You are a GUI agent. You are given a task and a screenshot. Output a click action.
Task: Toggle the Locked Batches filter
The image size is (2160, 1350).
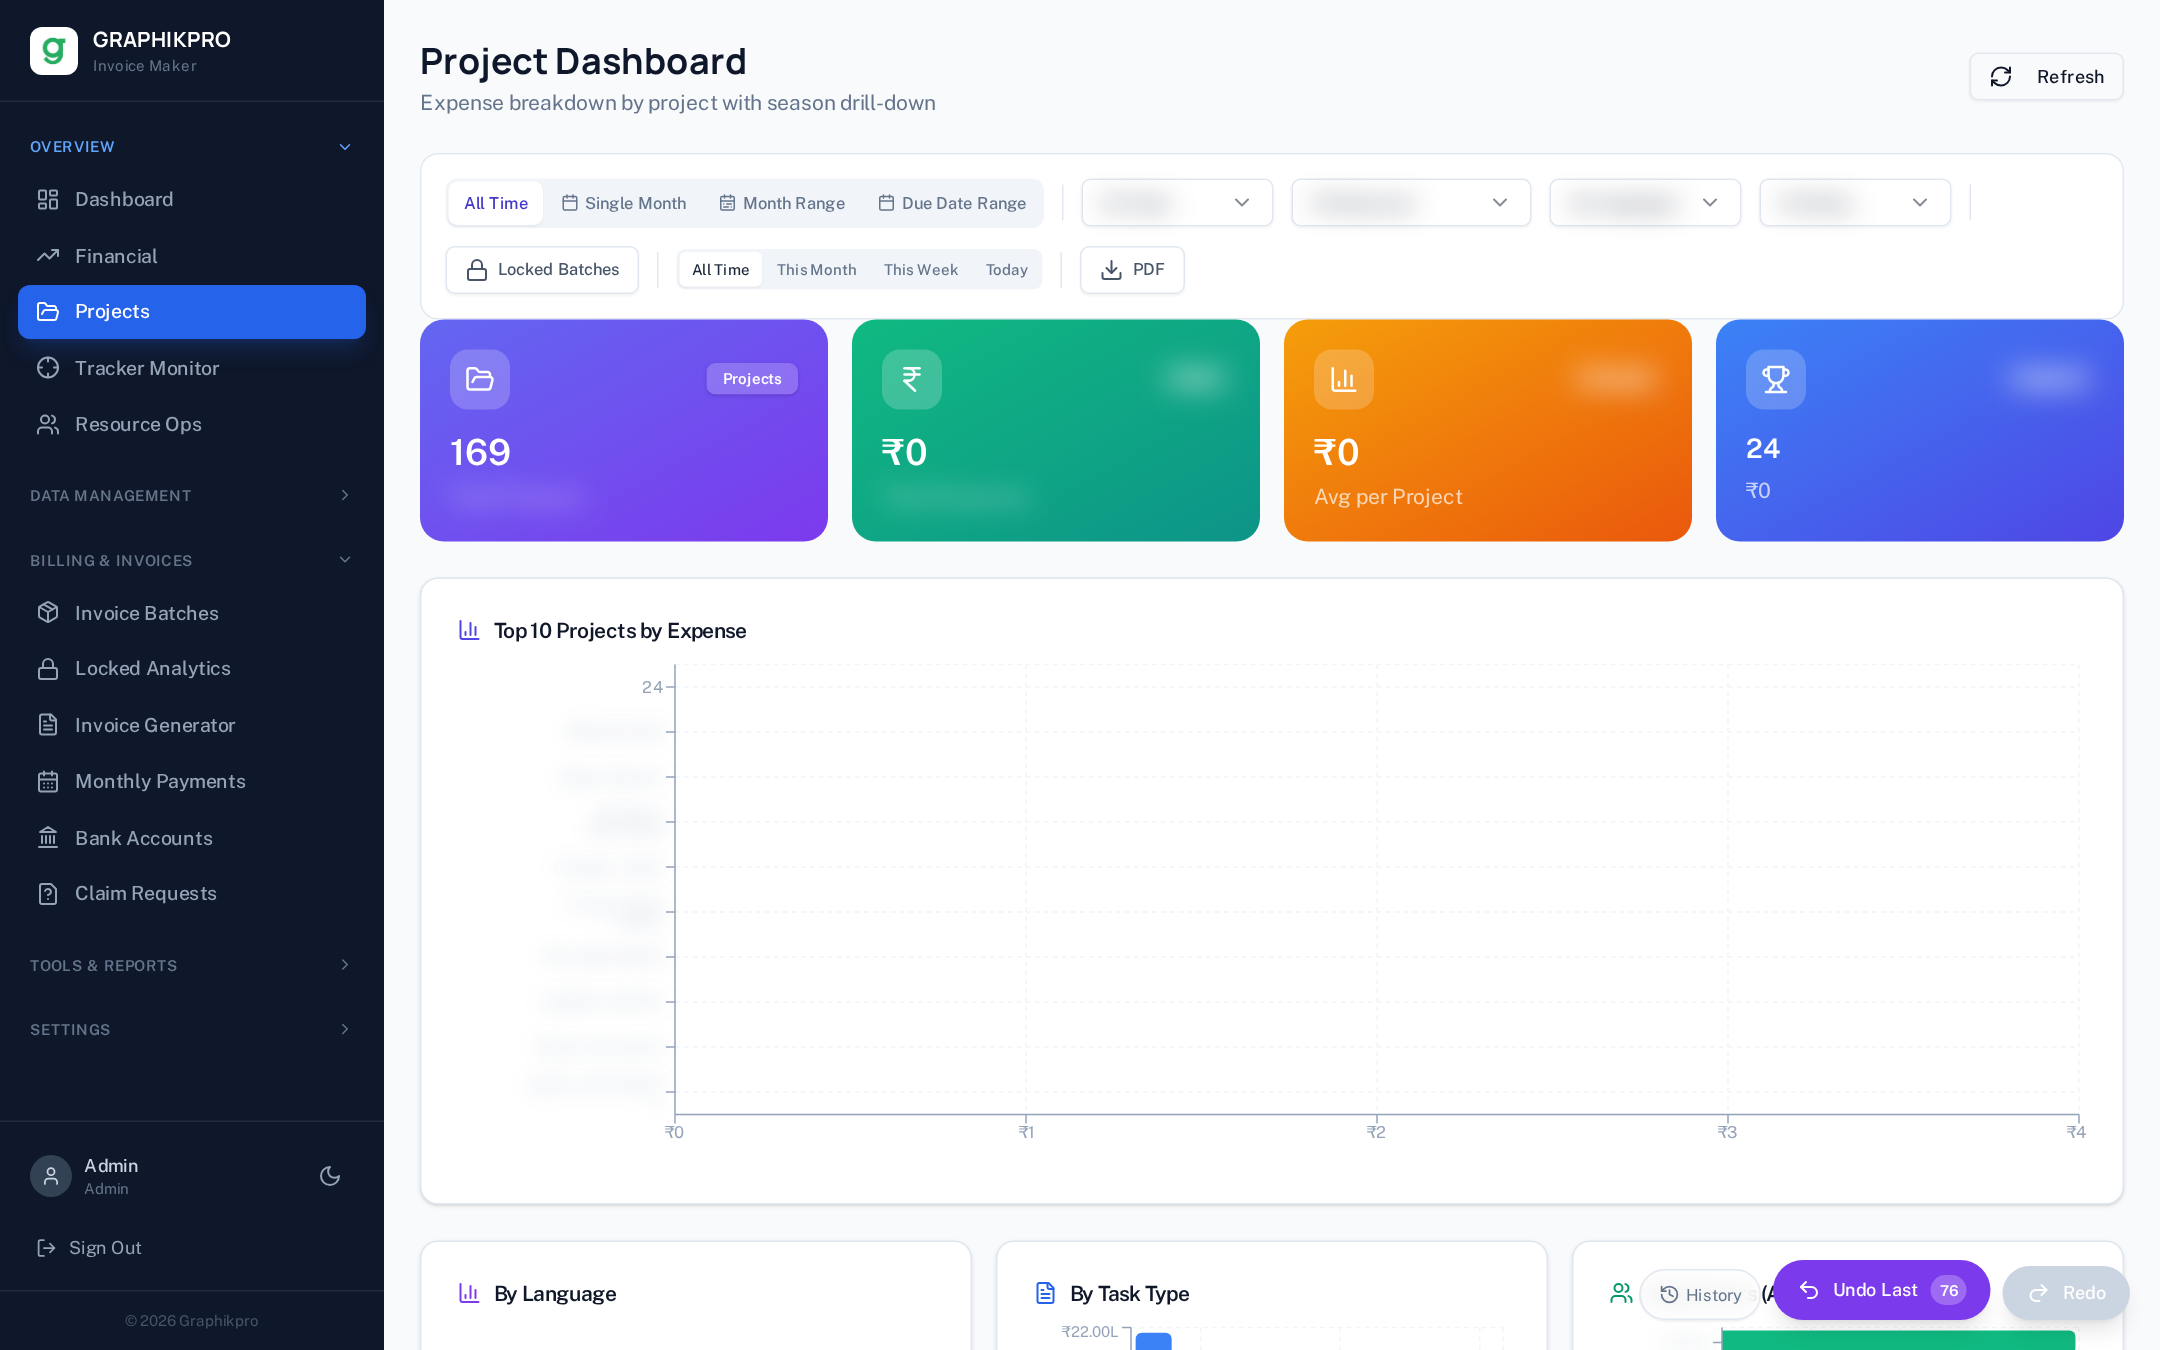click(542, 270)
